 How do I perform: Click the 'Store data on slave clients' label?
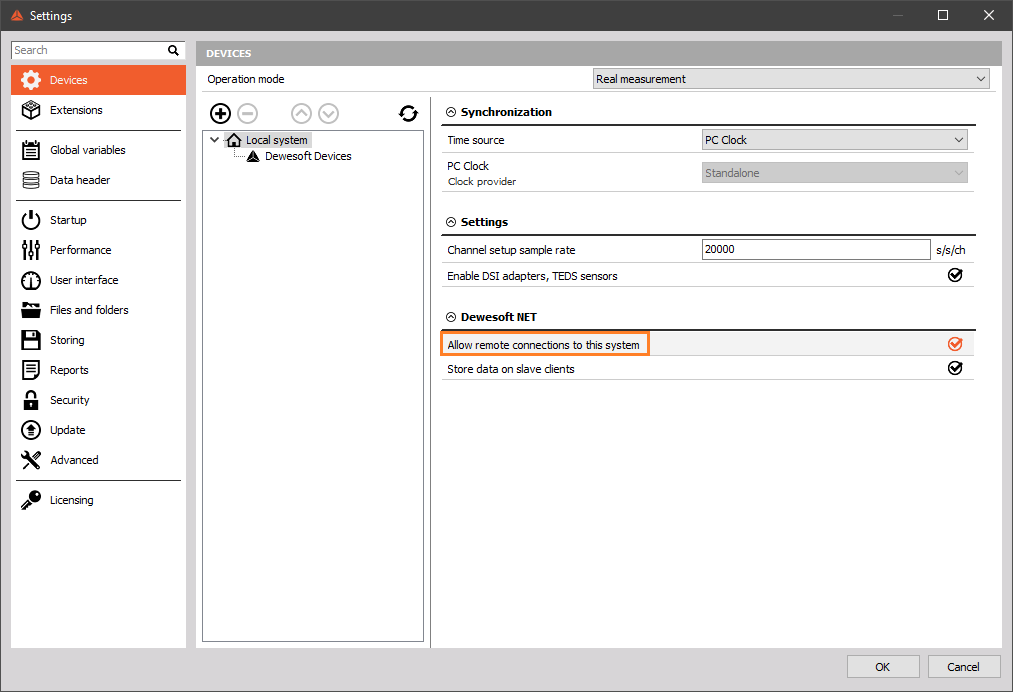tap(510, 369)
